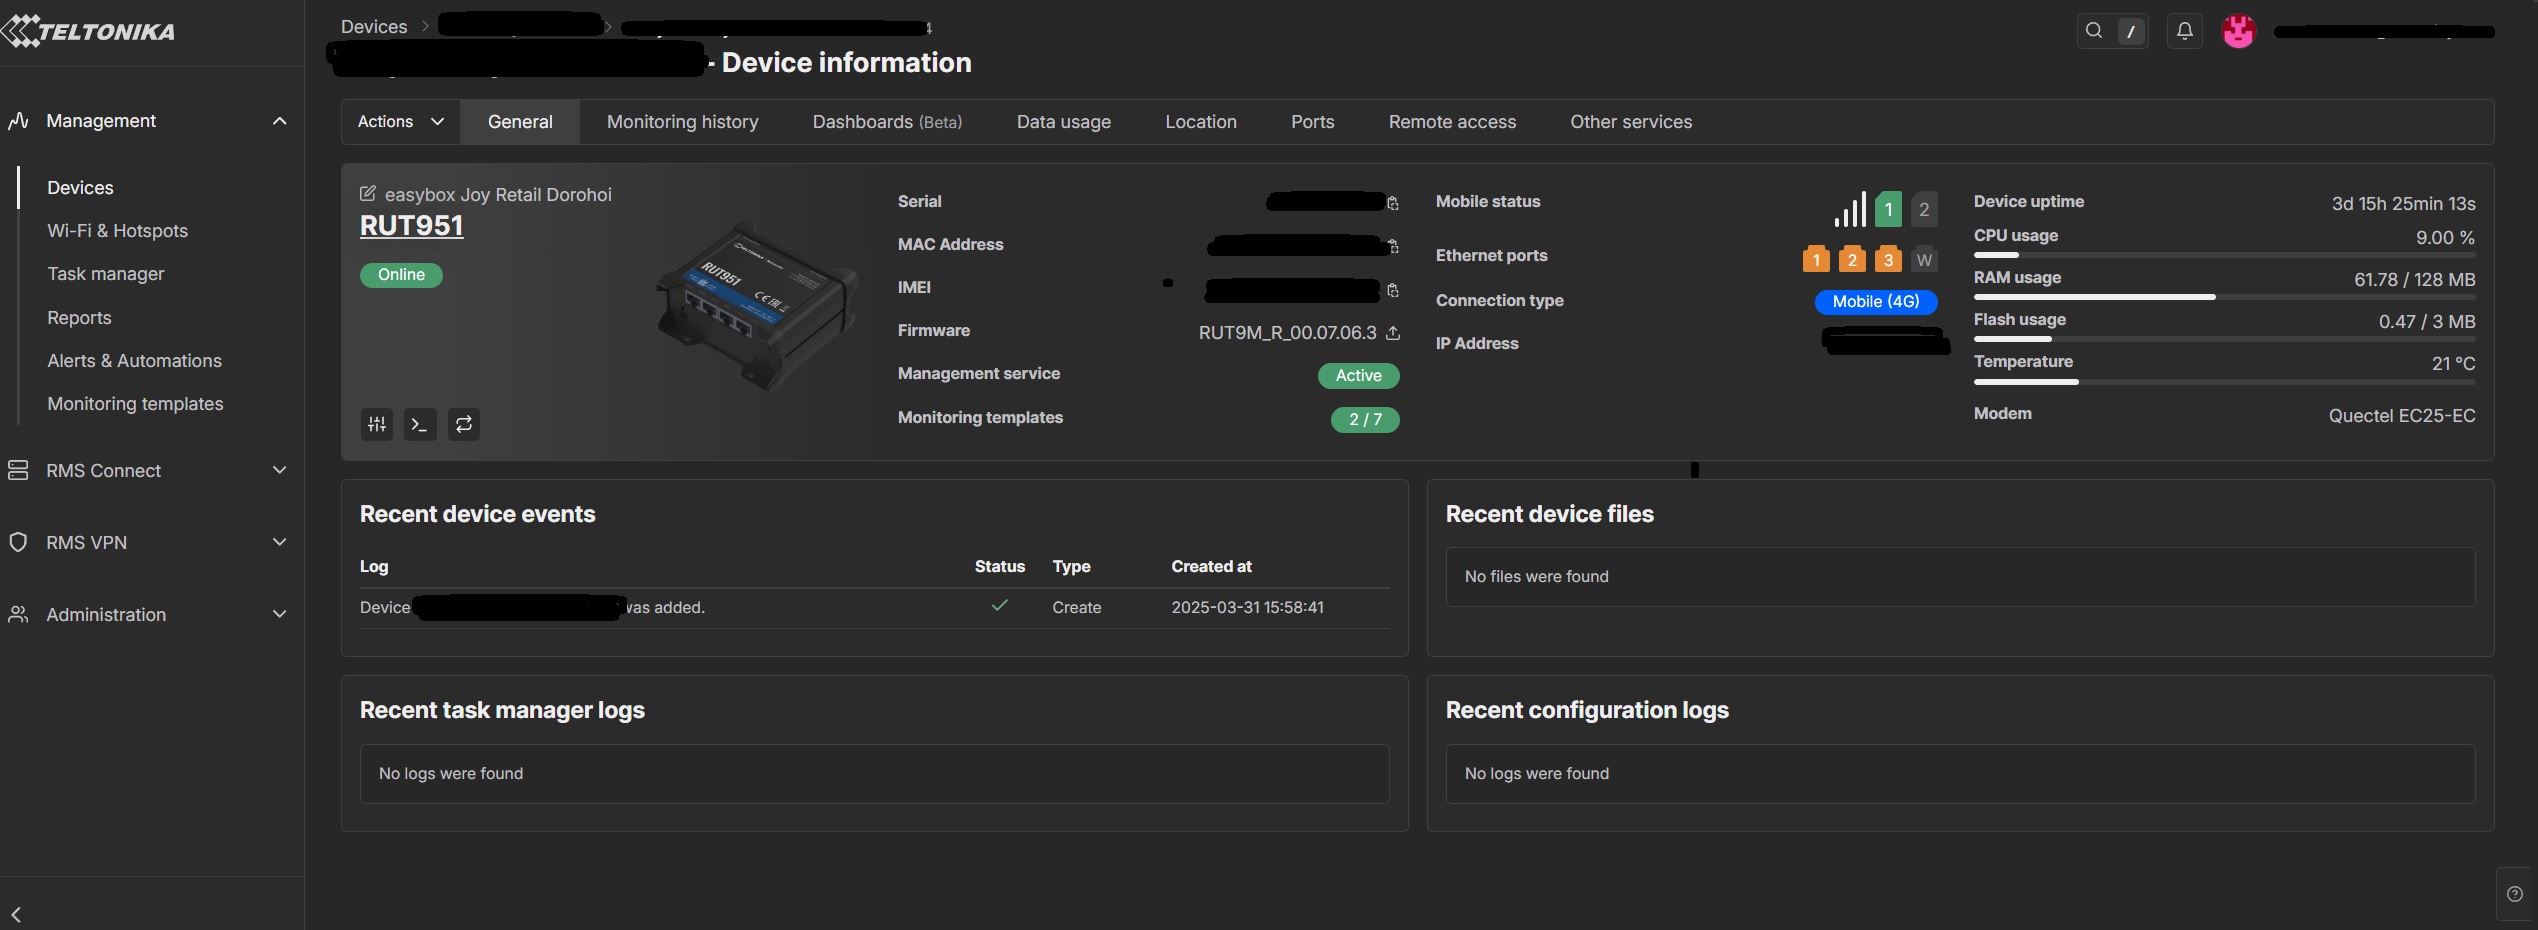Screen dimensions: 2538x930
Task: Click the edit pencil beside easybox name
Action: pyautogui.click(x=368, y=194)
